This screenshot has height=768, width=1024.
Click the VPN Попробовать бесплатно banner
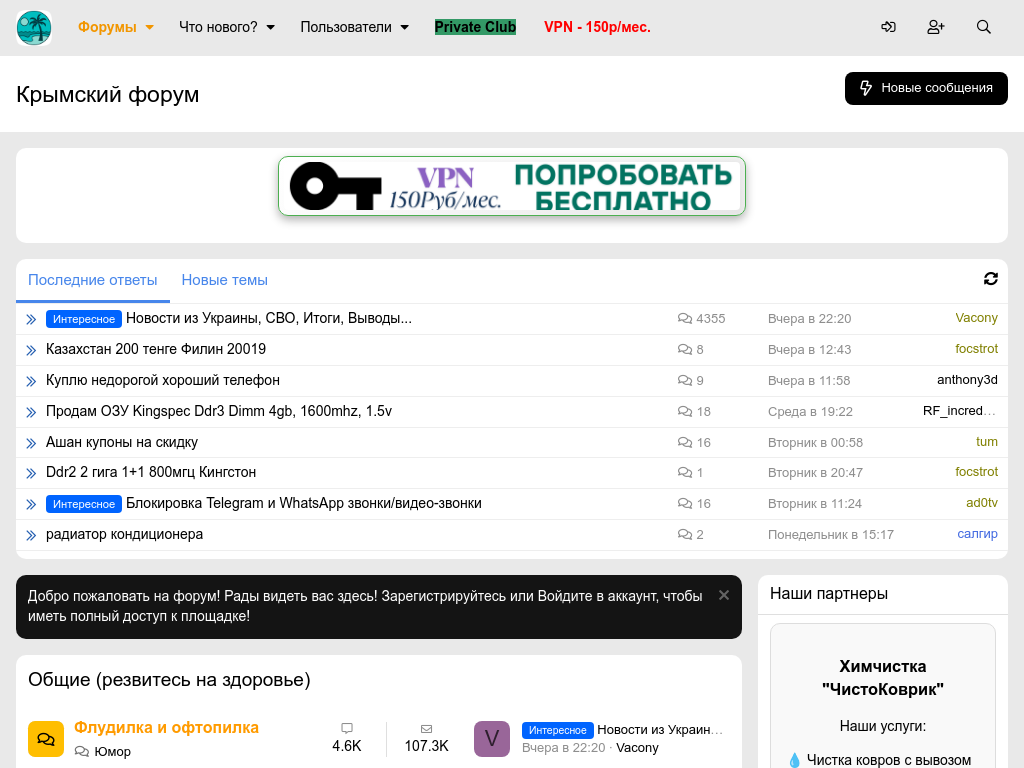pyautogui.click(x=512, y=186)
